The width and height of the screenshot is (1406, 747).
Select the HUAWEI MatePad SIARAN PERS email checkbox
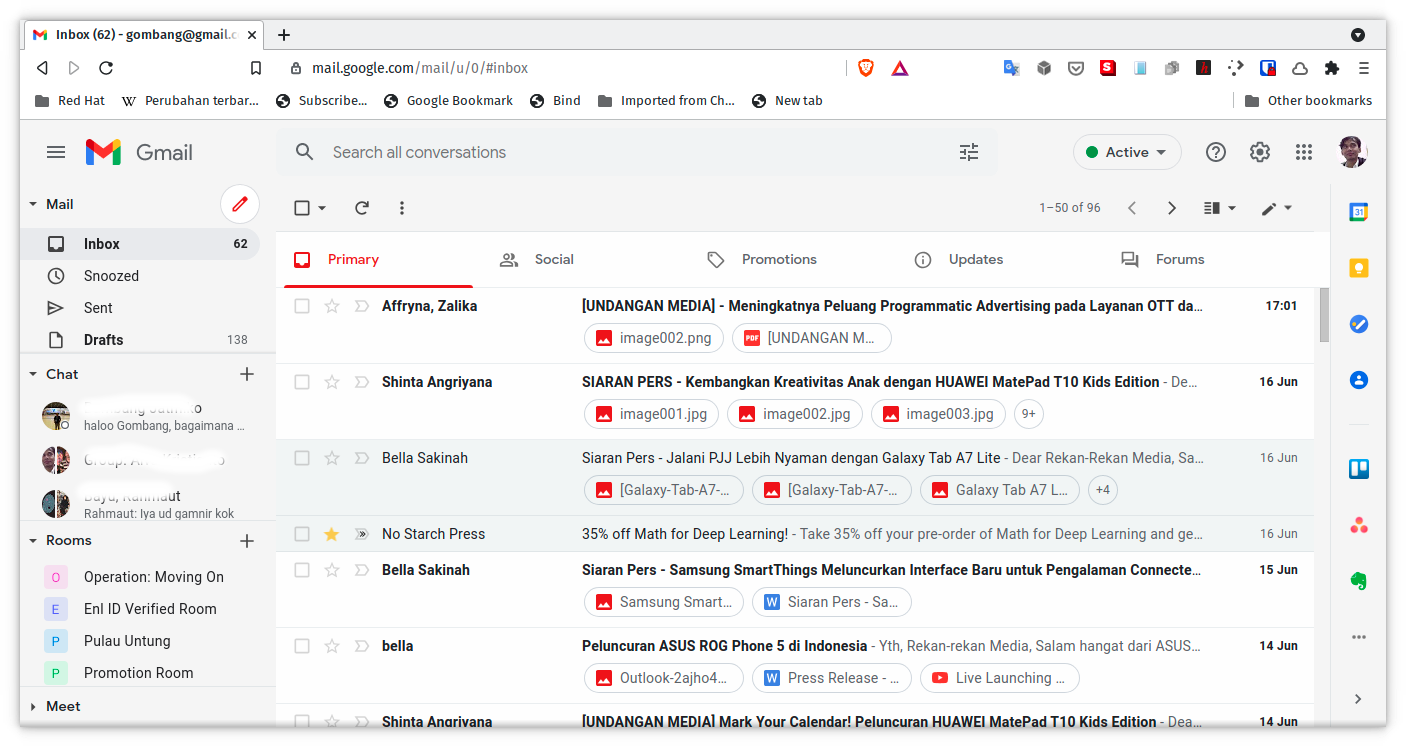coord(302,382)
